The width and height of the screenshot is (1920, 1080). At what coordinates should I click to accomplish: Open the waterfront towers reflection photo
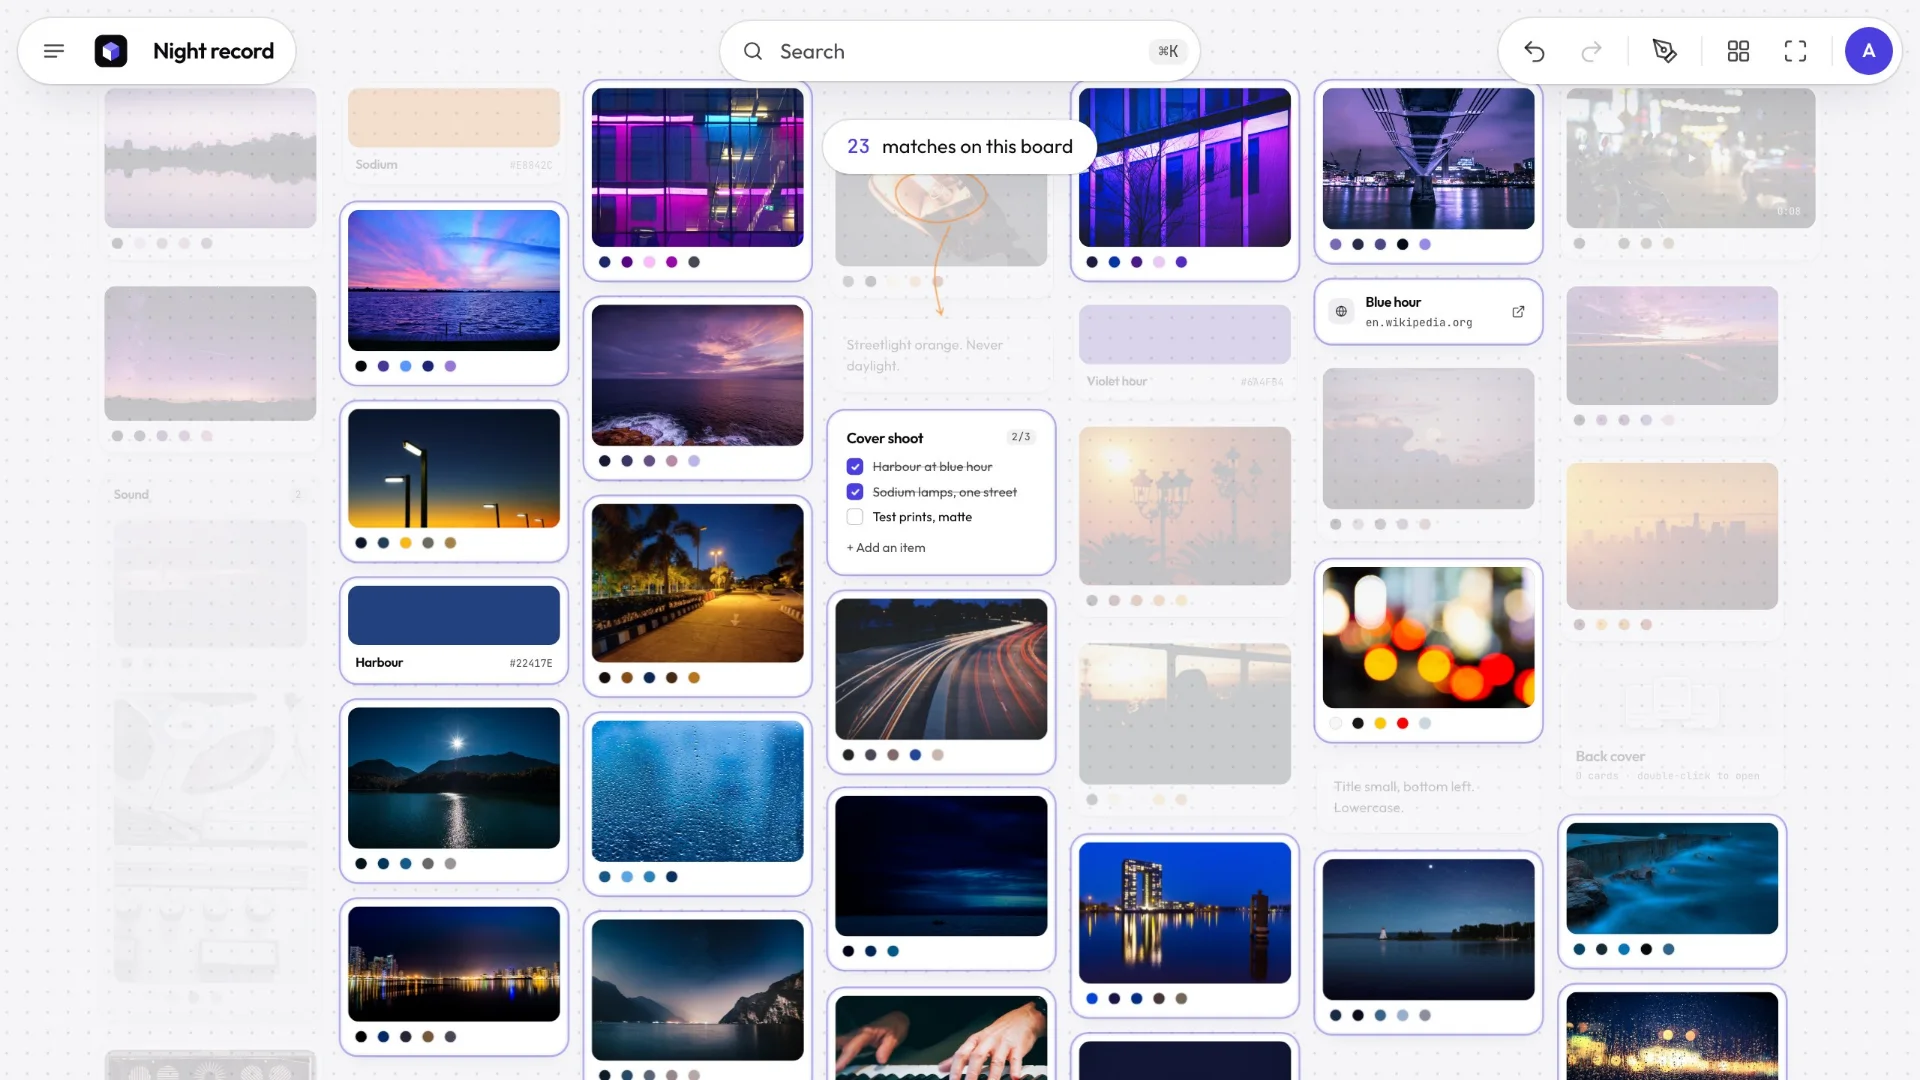tap(1185, 913)
